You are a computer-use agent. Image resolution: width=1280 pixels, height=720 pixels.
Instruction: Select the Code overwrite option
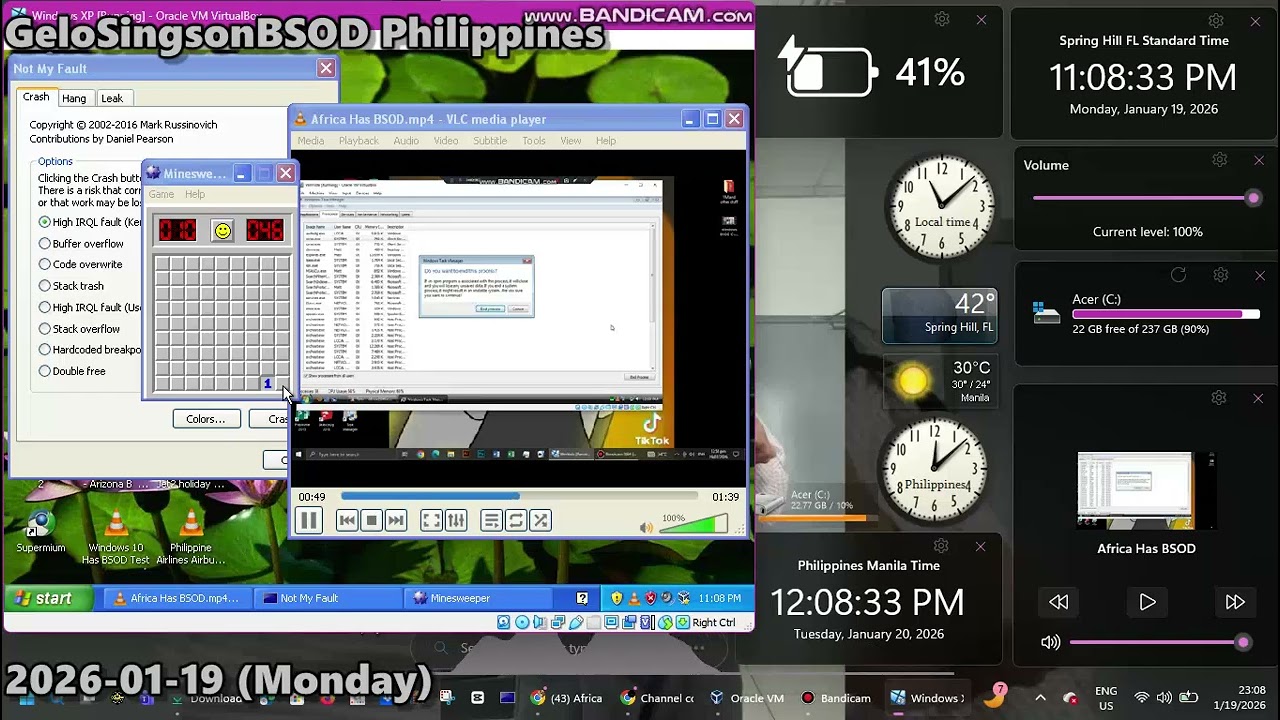[80, 264]
